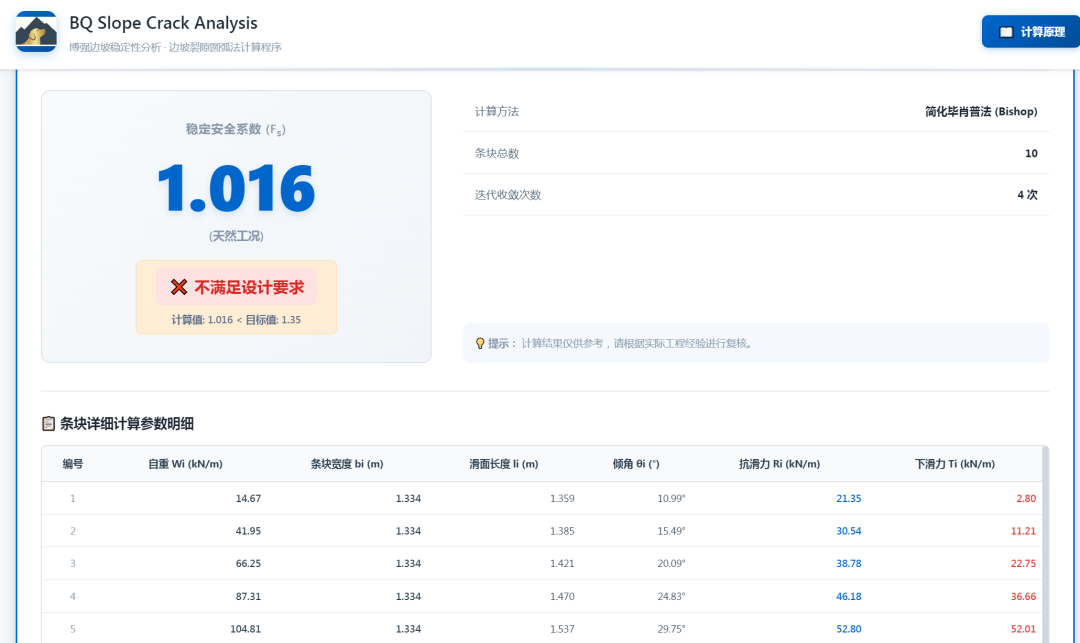This screenshot has width=1080, height=643.
Task: Click the 计算方法 label
Action: pyautogui.click(x=497, y=112)
